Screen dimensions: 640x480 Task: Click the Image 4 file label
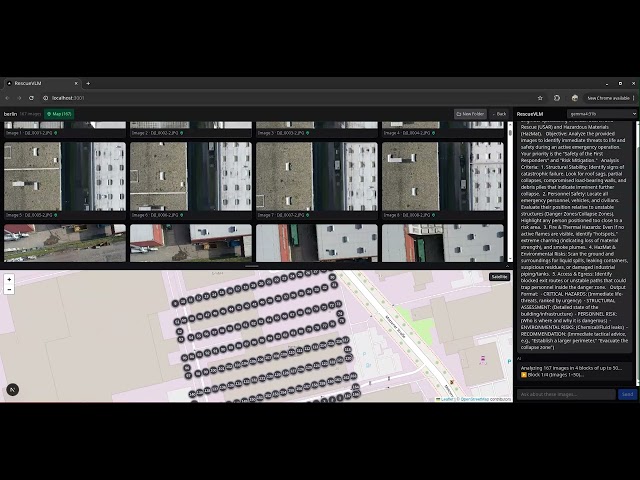pos(409,133)
